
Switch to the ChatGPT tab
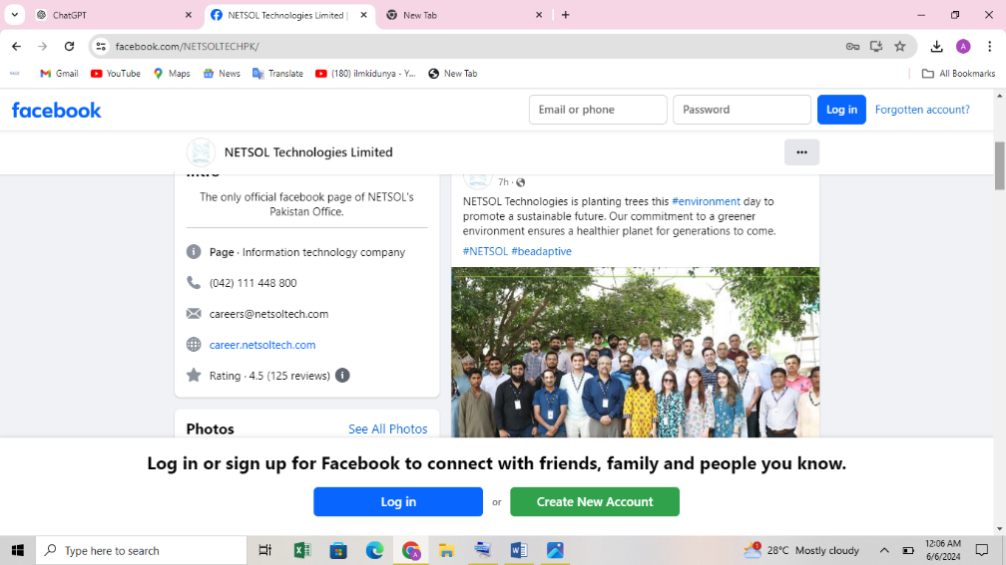click(112, 15)
